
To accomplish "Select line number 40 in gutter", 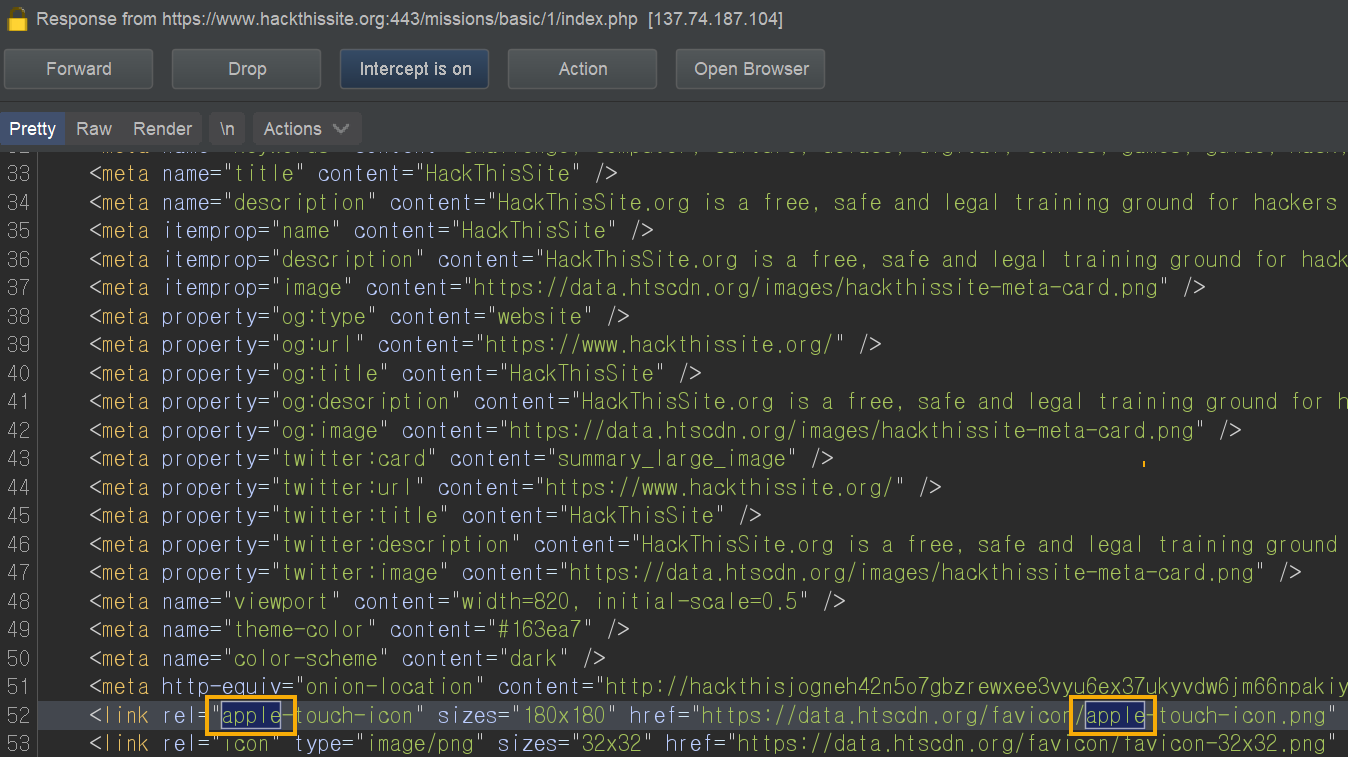I will (18, 374).
